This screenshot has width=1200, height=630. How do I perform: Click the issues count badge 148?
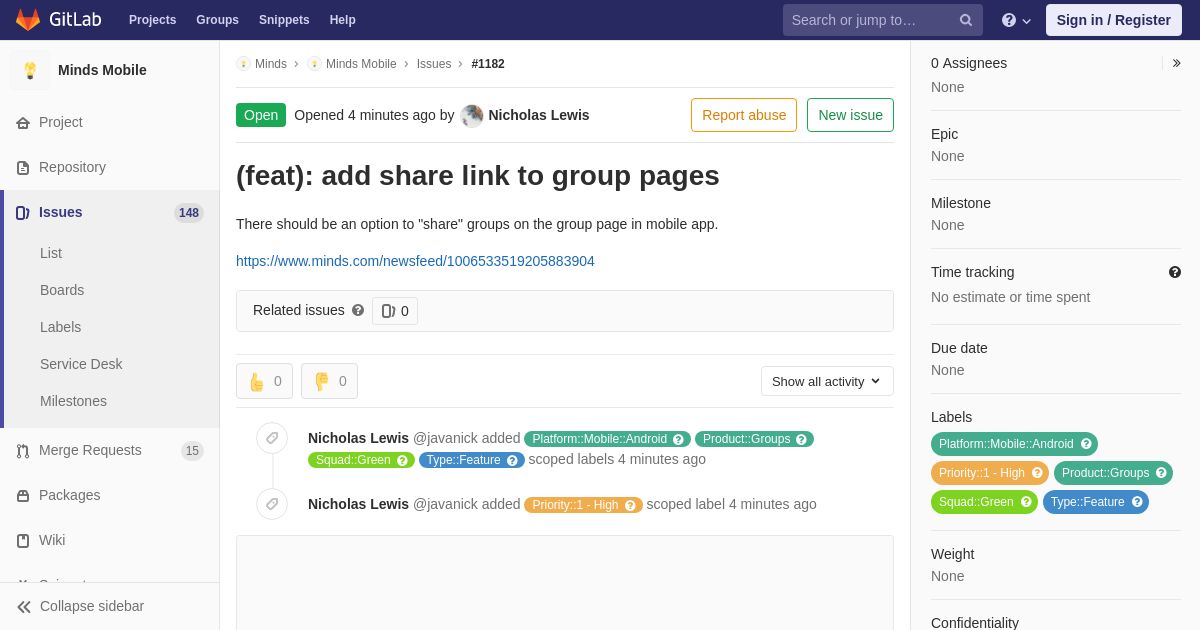(x=189, y=213)
